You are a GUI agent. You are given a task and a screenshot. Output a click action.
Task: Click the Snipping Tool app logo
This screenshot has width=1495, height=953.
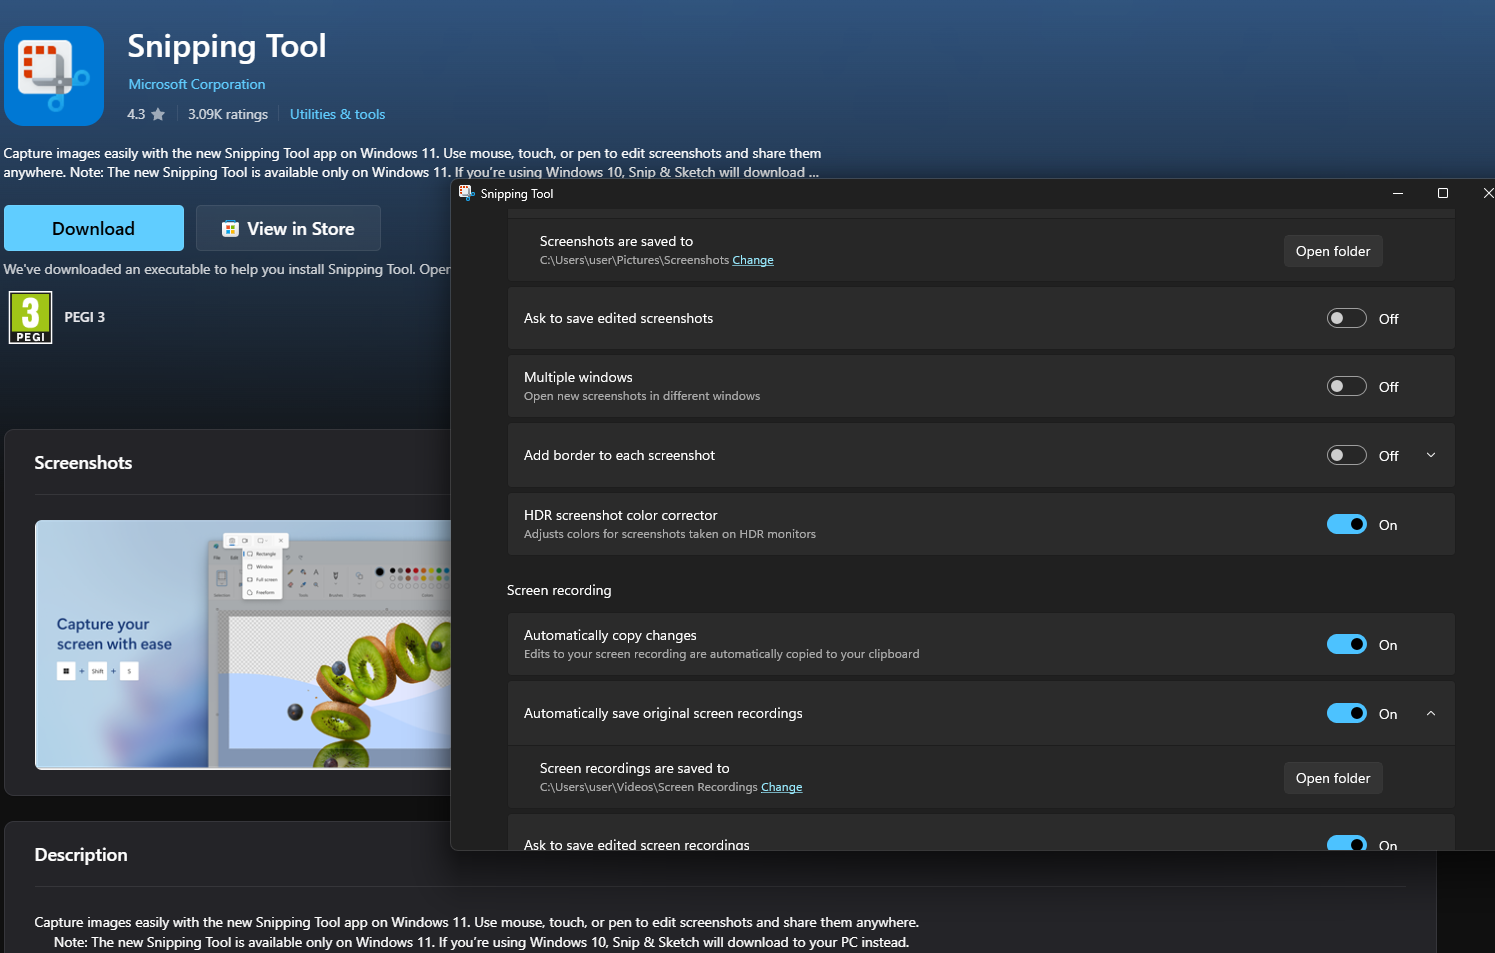pyautogui.click(x=54, y=76)
